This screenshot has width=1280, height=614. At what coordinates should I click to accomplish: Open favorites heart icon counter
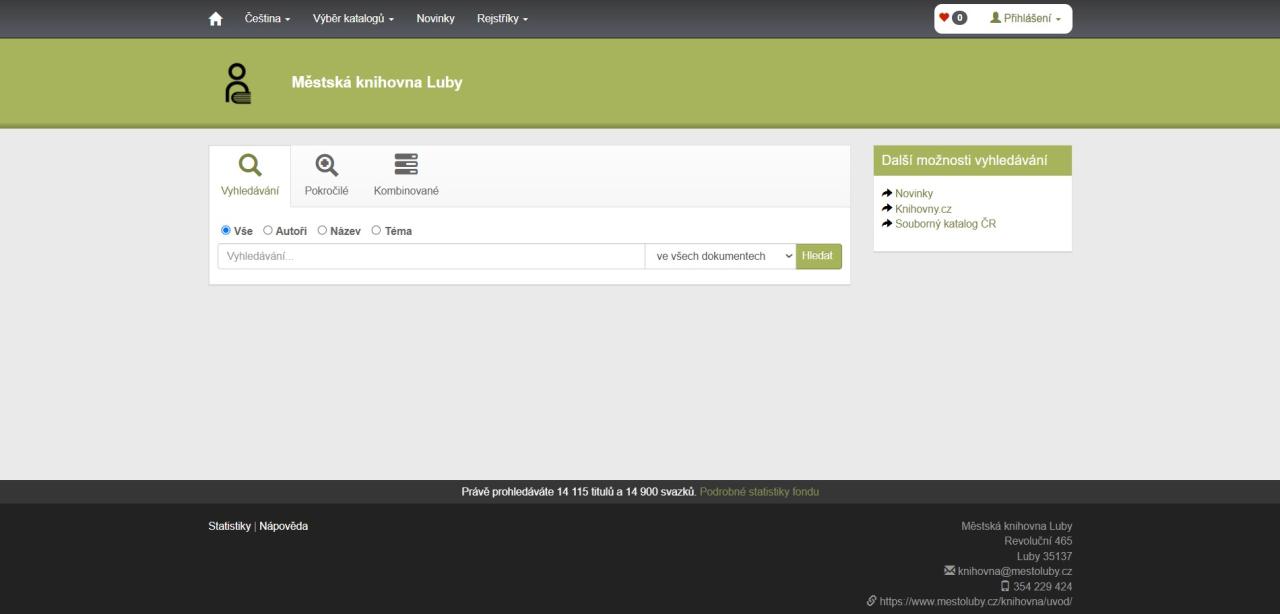pyautogui.click(x=952, y=18)
